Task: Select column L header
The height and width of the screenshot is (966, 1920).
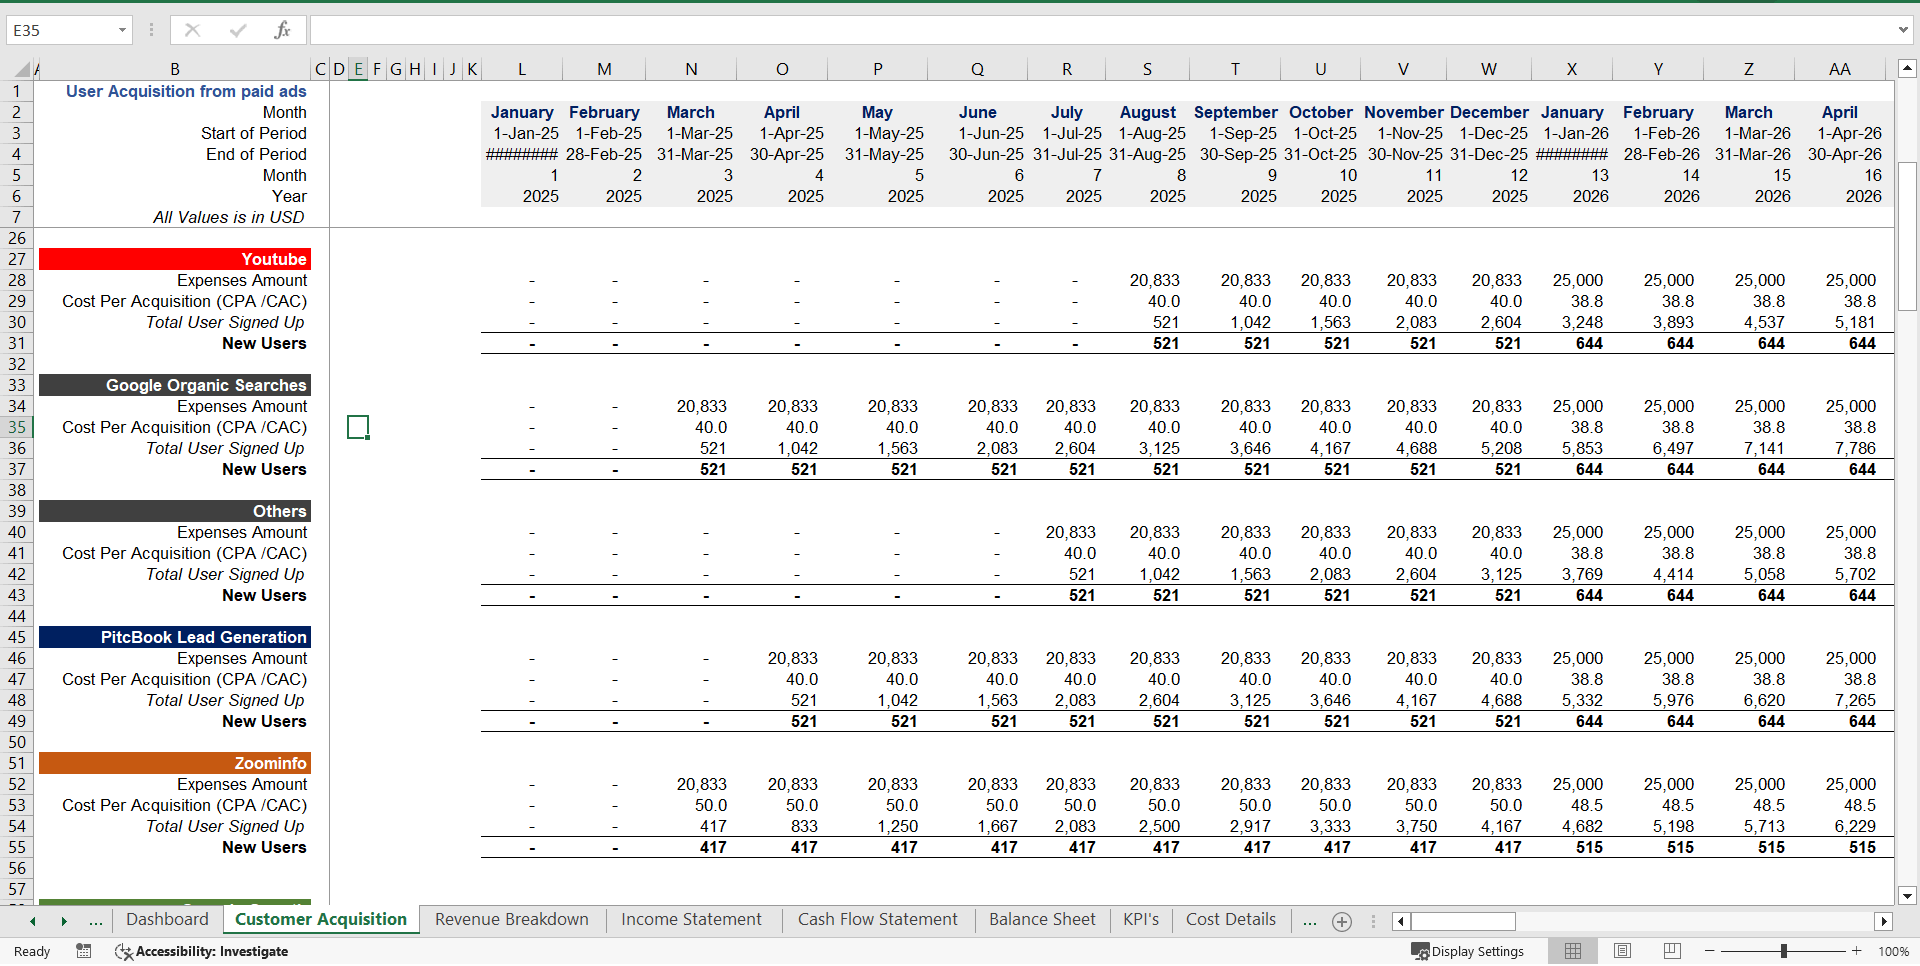Action: (521, 69)
